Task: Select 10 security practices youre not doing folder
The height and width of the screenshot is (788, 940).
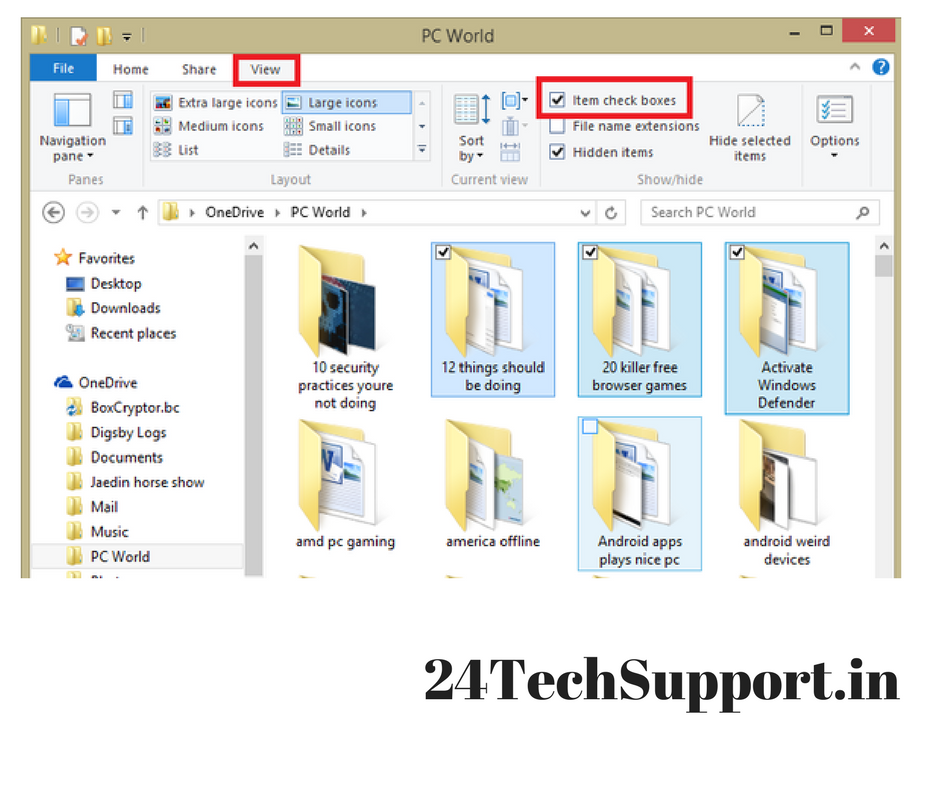Action: [x=345, y=329]
